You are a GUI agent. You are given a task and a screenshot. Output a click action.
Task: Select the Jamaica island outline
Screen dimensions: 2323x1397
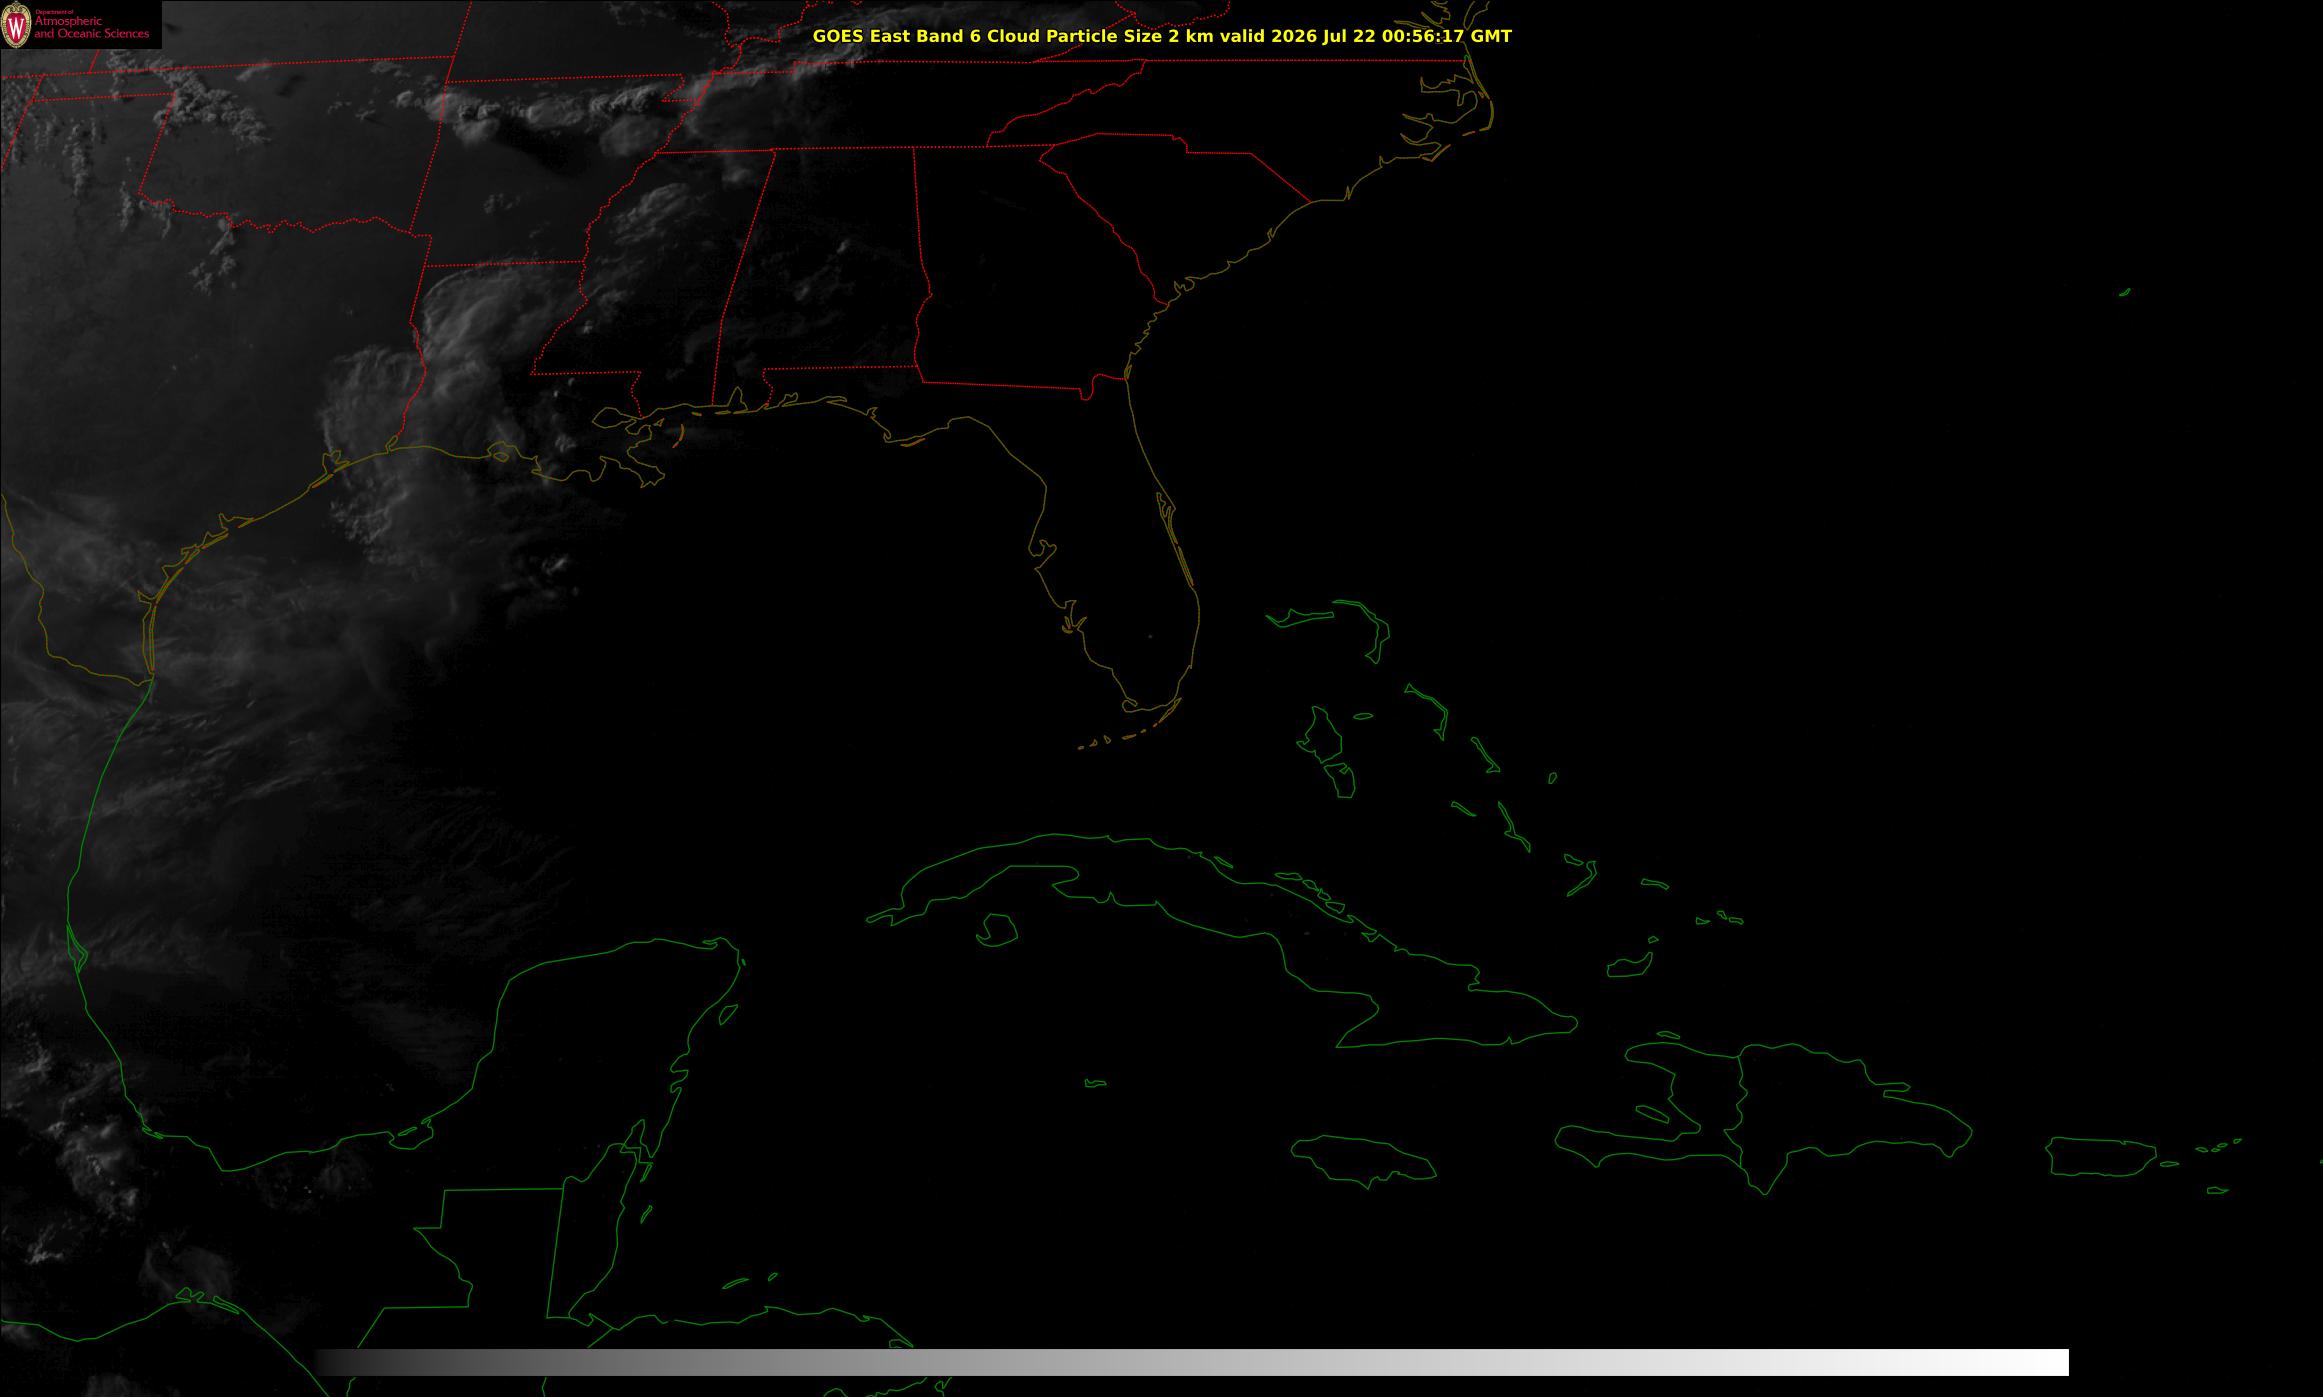point(1364,1156)
